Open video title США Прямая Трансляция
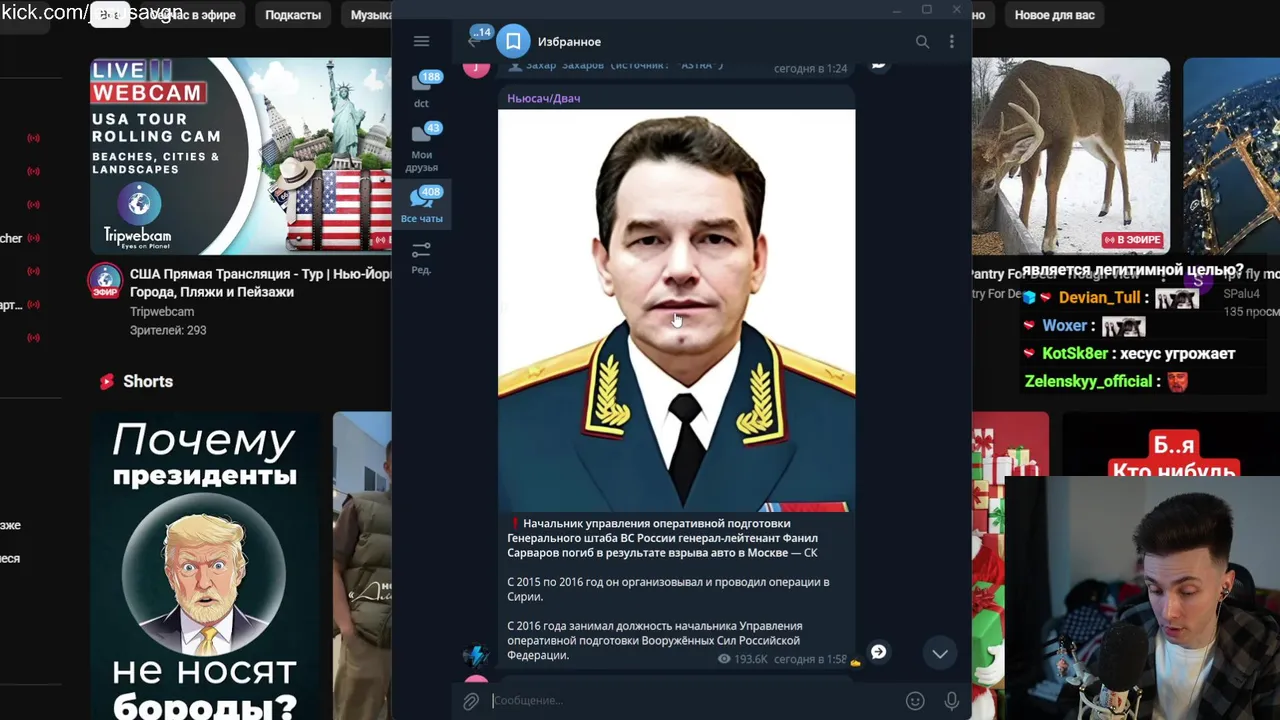Screen dimensions: 1280x720 click(260, 283)
